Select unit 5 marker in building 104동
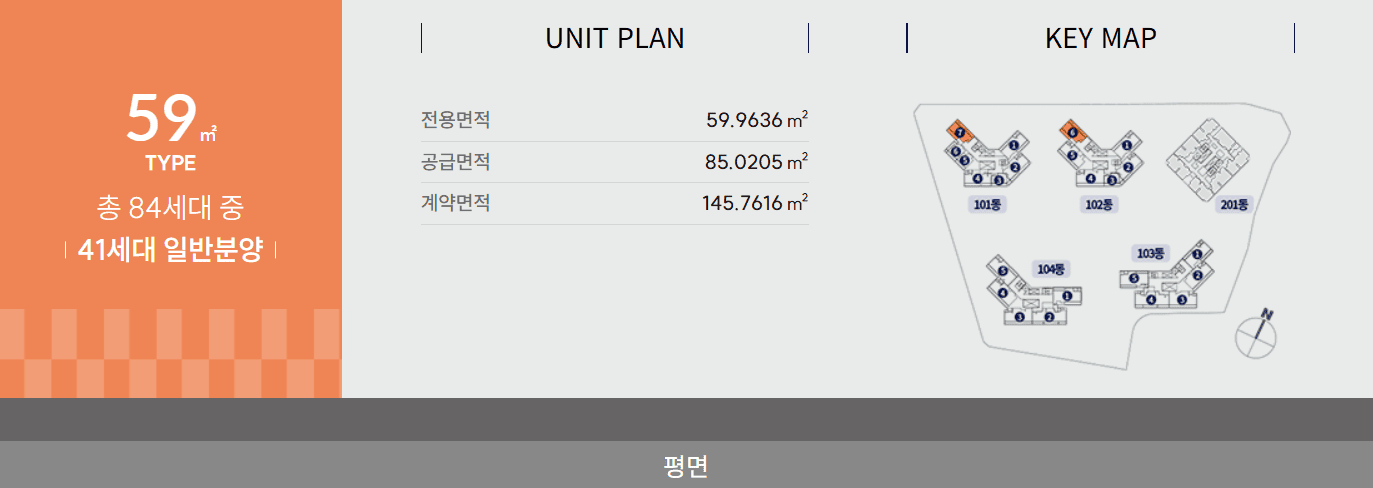The image size is (1373, 488). click(x=1002, y=270)
